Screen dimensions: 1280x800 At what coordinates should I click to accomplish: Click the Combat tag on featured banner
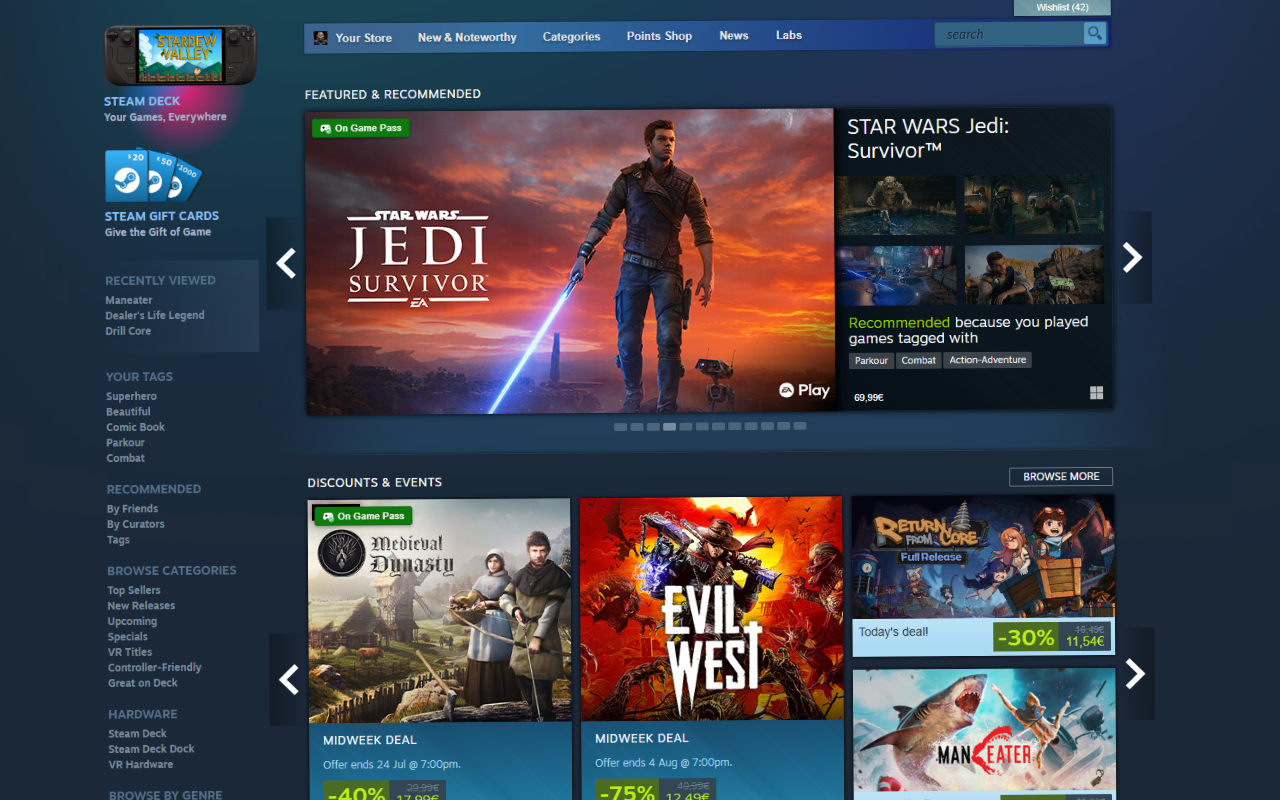click(x=918, y=360)
